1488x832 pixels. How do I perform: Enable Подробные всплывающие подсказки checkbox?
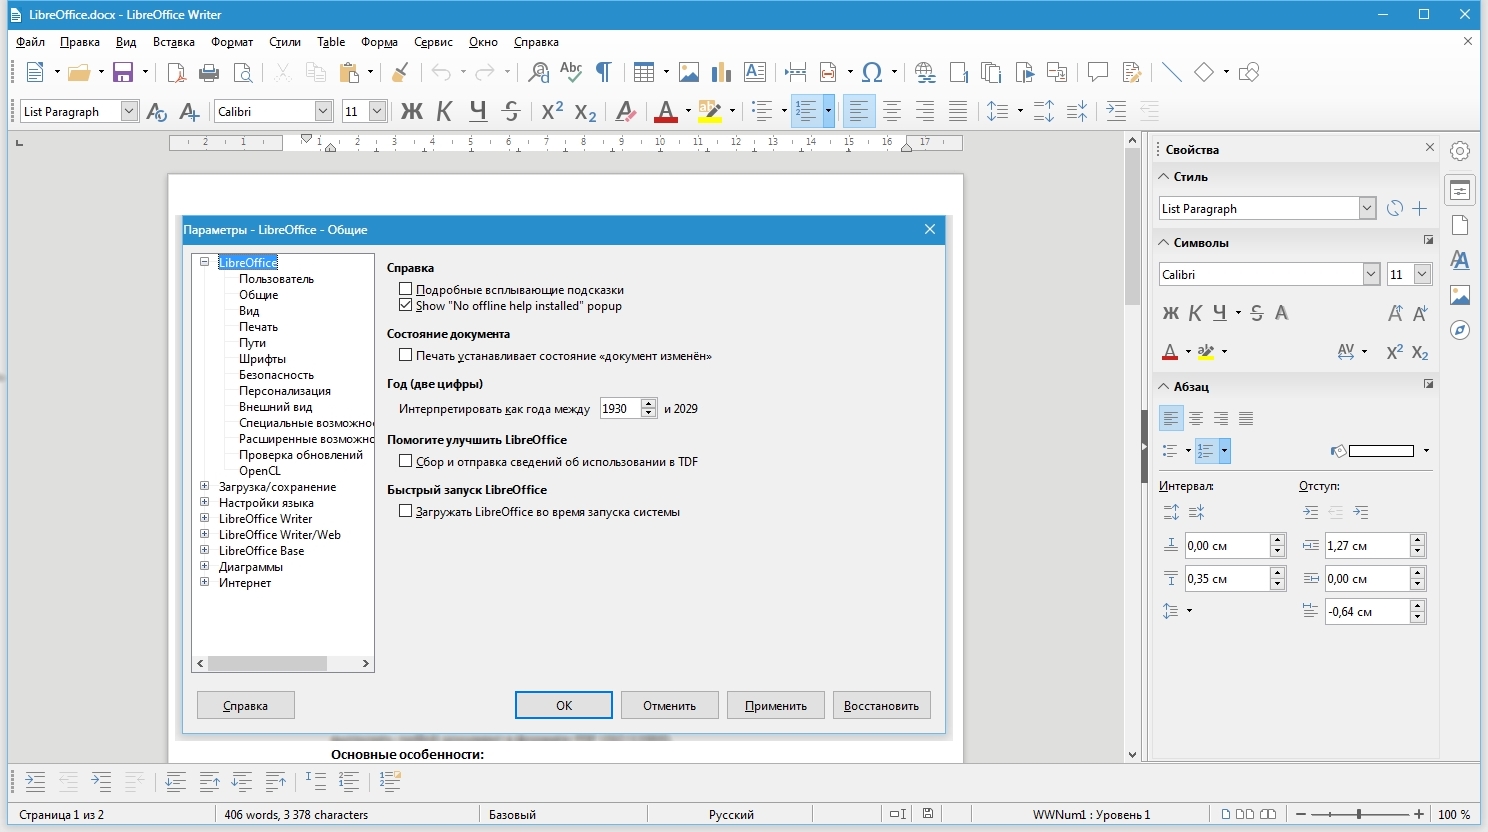(x=405, y=289)
